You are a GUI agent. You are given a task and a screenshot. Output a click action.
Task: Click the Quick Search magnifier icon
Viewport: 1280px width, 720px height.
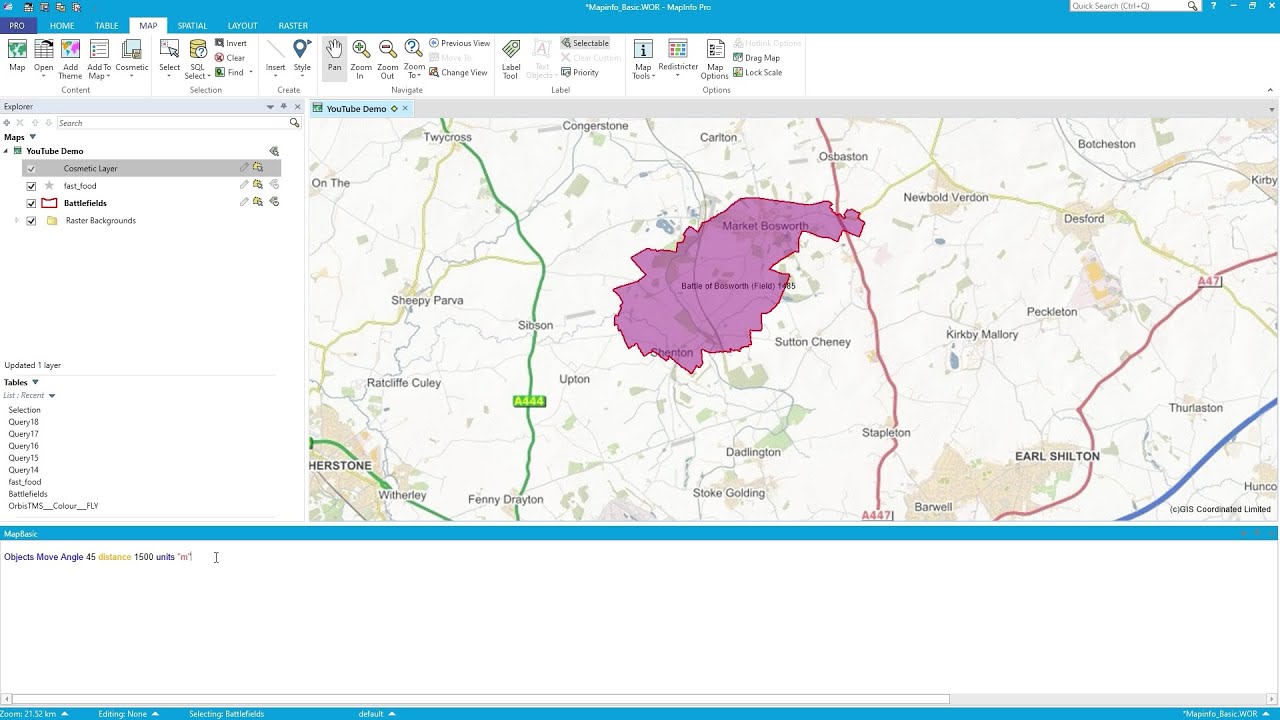coord(1192,6)
